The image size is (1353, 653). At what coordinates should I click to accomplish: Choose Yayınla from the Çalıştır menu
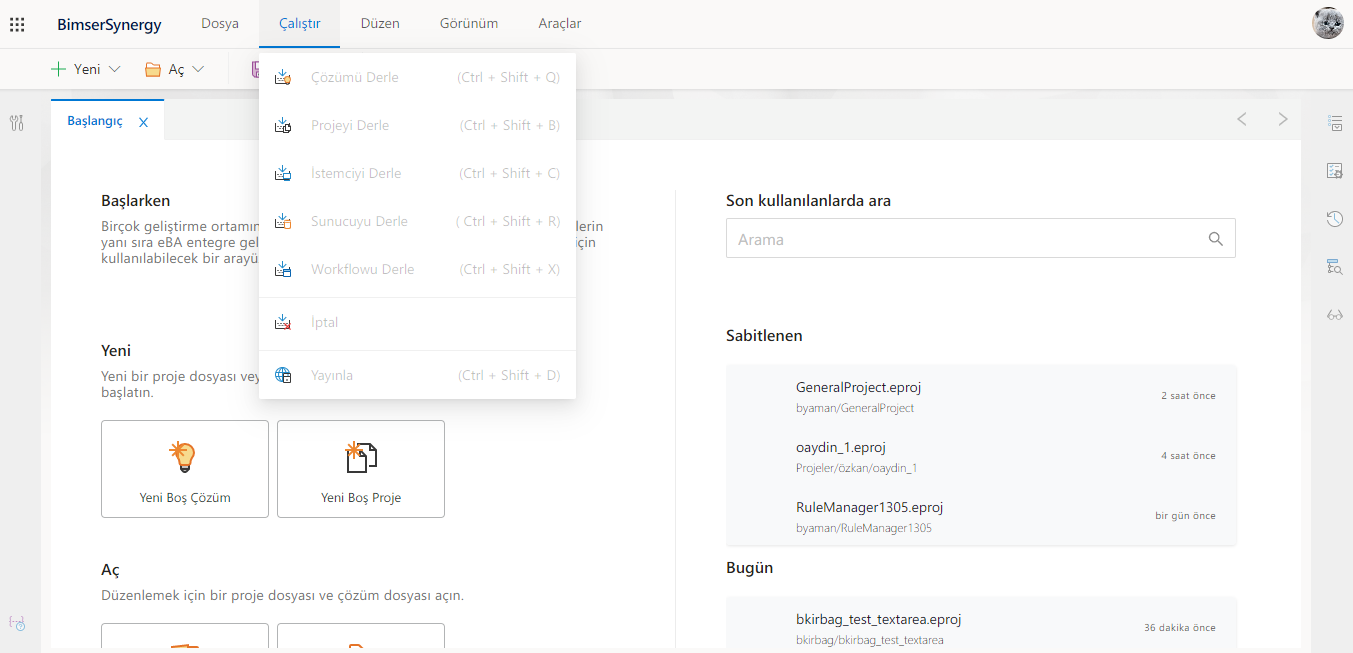coord(331,376)
